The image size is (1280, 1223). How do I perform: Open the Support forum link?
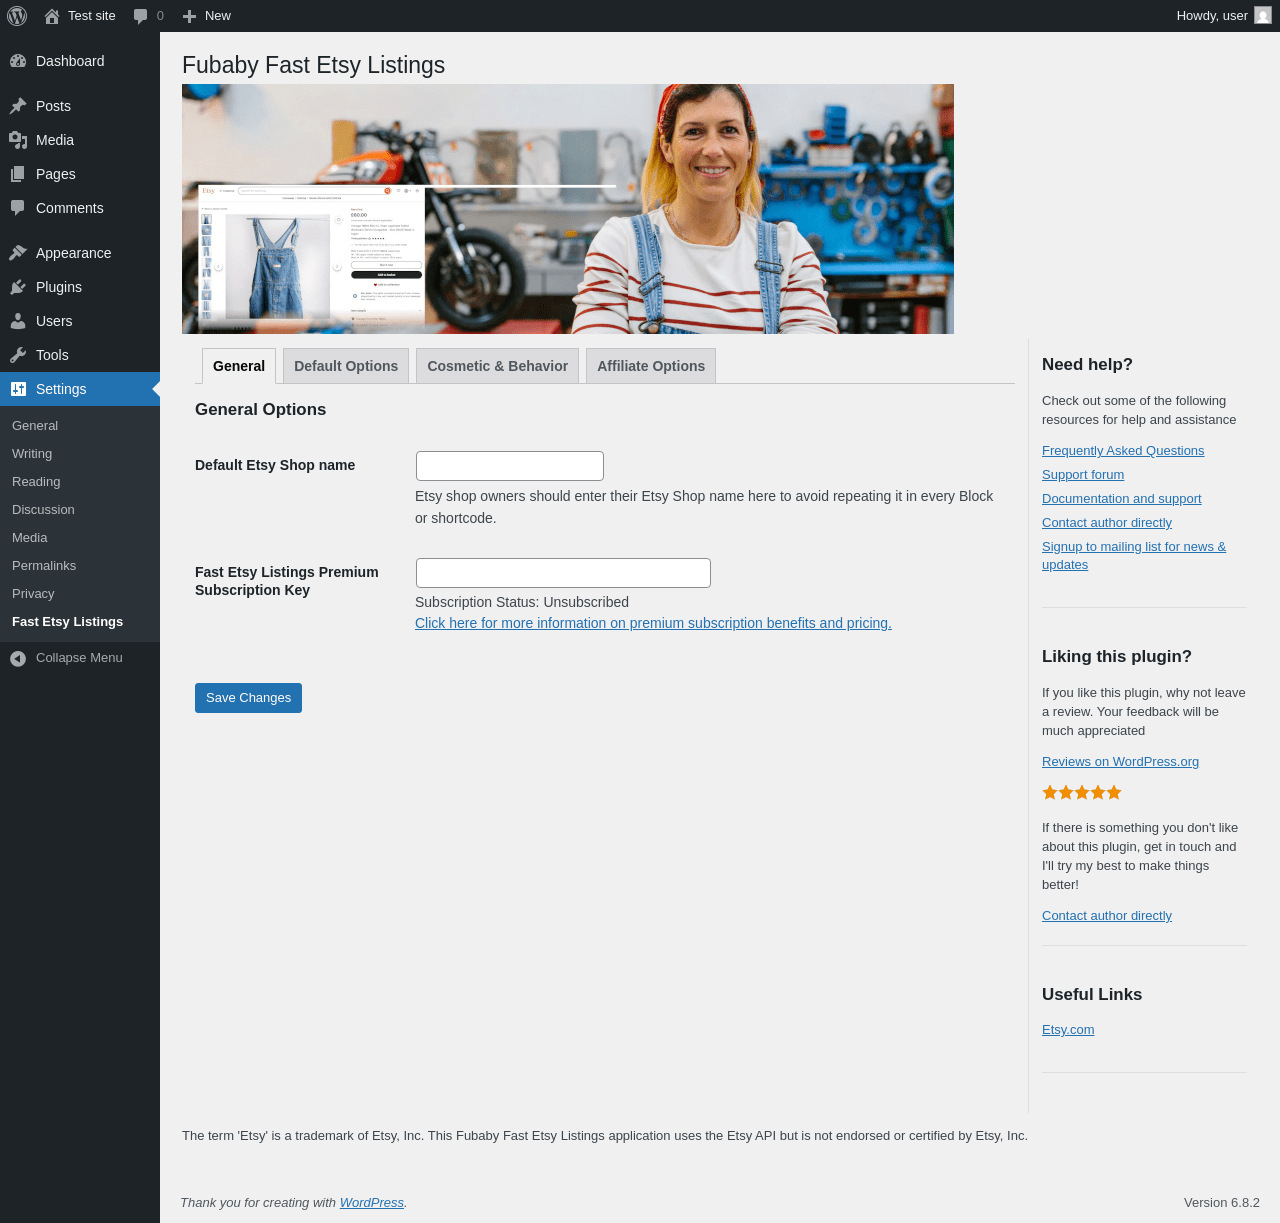click(1083, 475)
